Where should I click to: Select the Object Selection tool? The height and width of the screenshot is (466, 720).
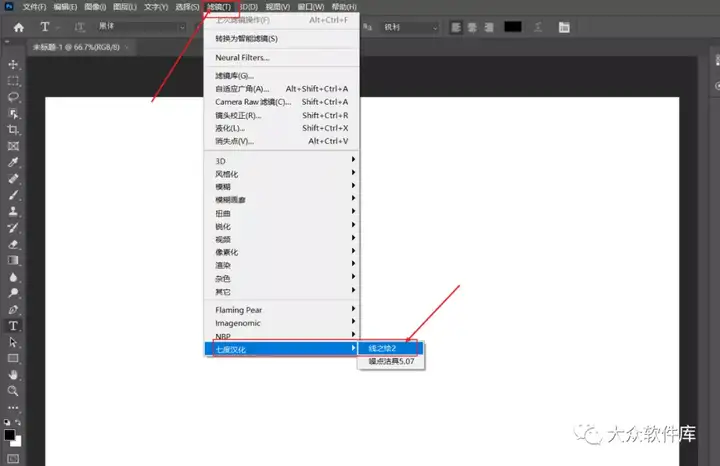[x=13, y=113]
